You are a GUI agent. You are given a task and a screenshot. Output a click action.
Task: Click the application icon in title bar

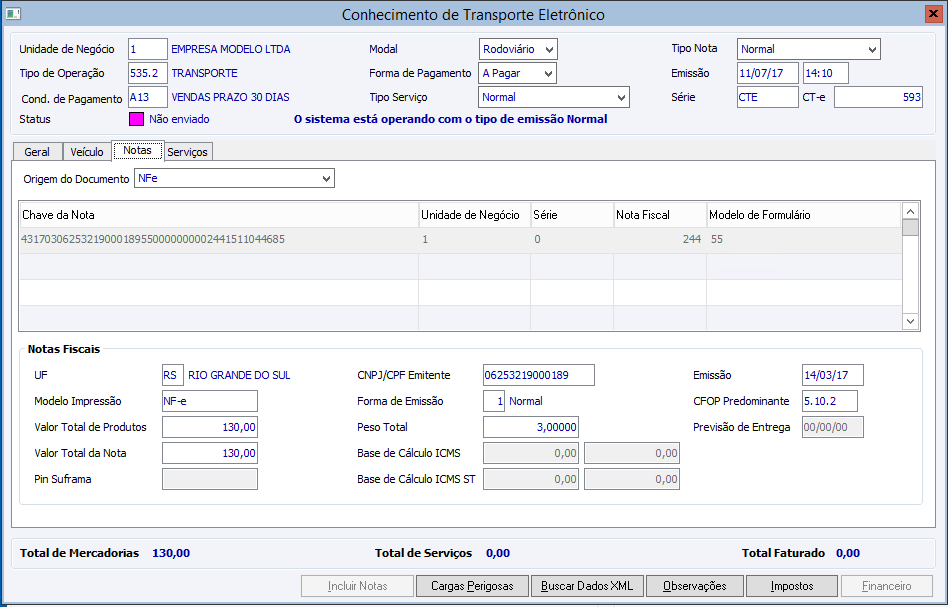point(12,14)
